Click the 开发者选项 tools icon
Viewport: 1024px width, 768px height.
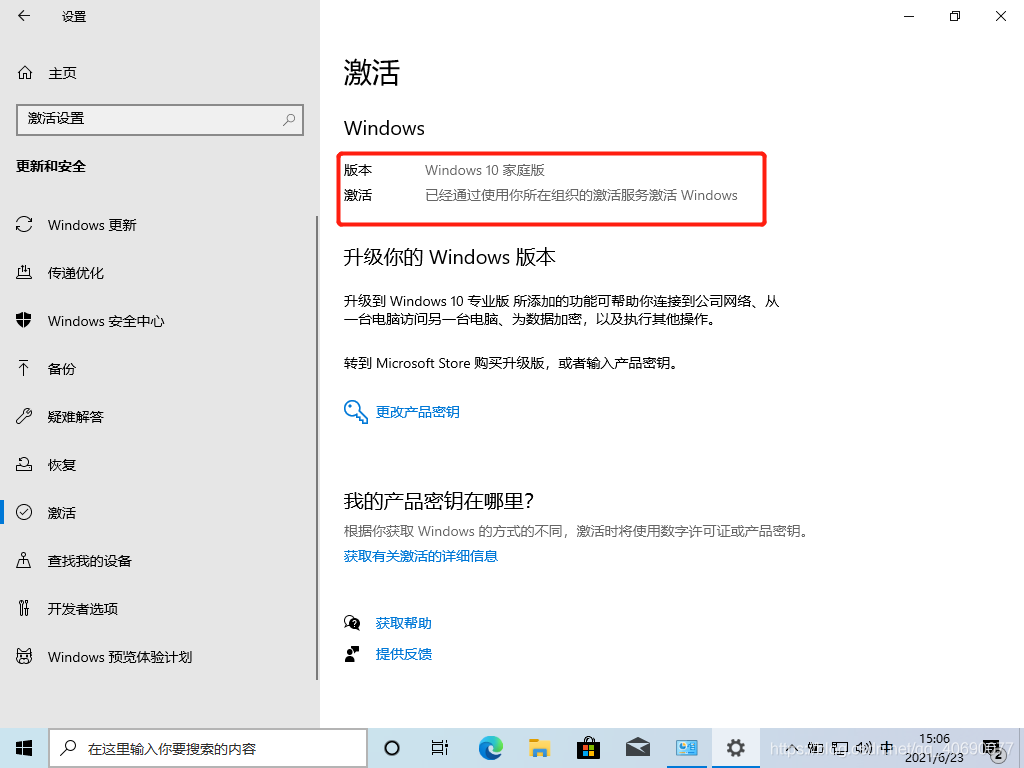click(24, 608)
